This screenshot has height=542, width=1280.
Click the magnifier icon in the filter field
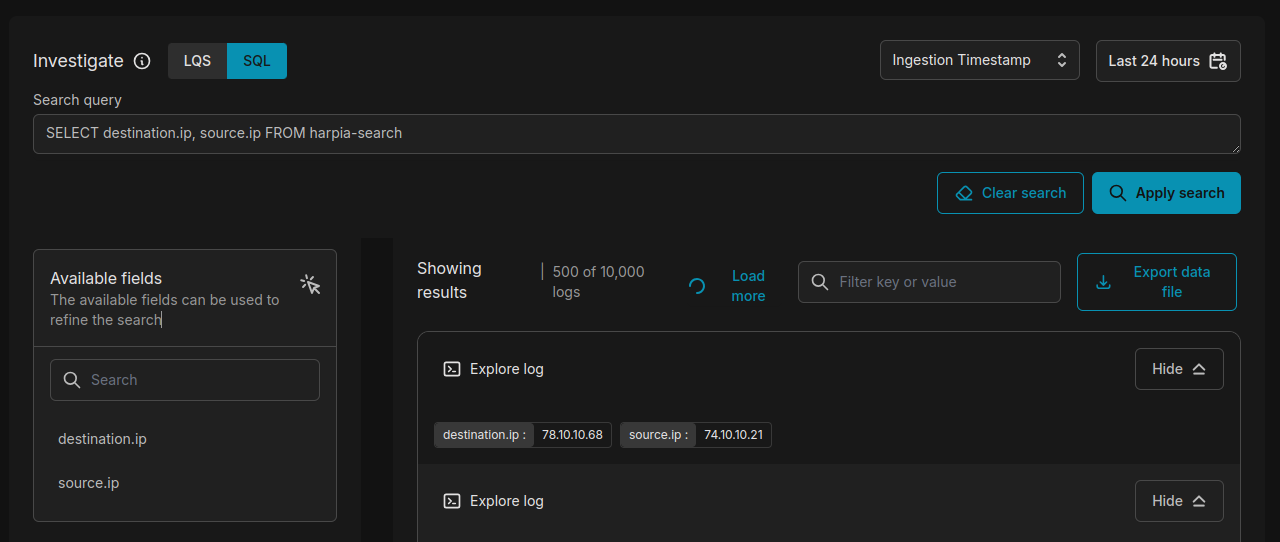click(819, 282)
